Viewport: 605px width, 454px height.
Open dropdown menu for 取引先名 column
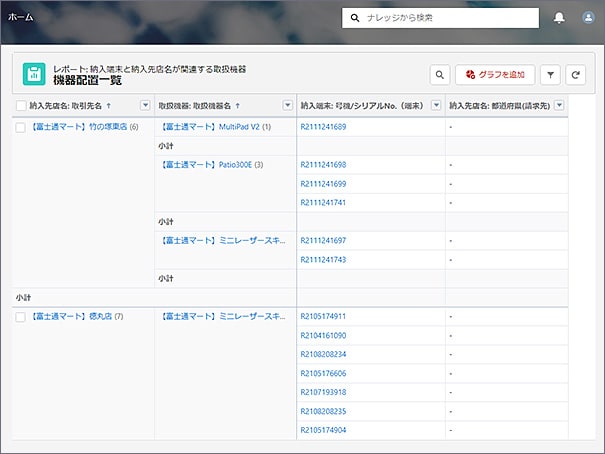(x=145, y=105)
